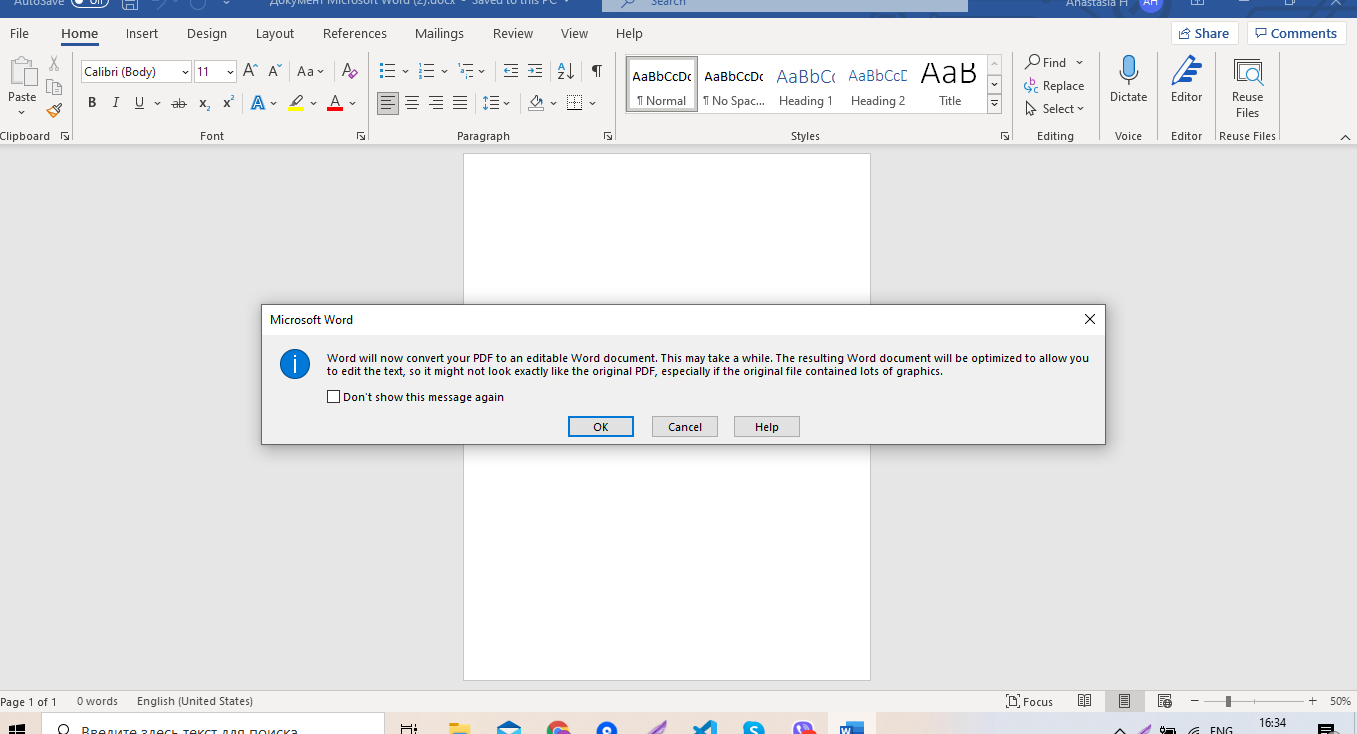Open Reuse Files panel

[x=1247, y=85]
